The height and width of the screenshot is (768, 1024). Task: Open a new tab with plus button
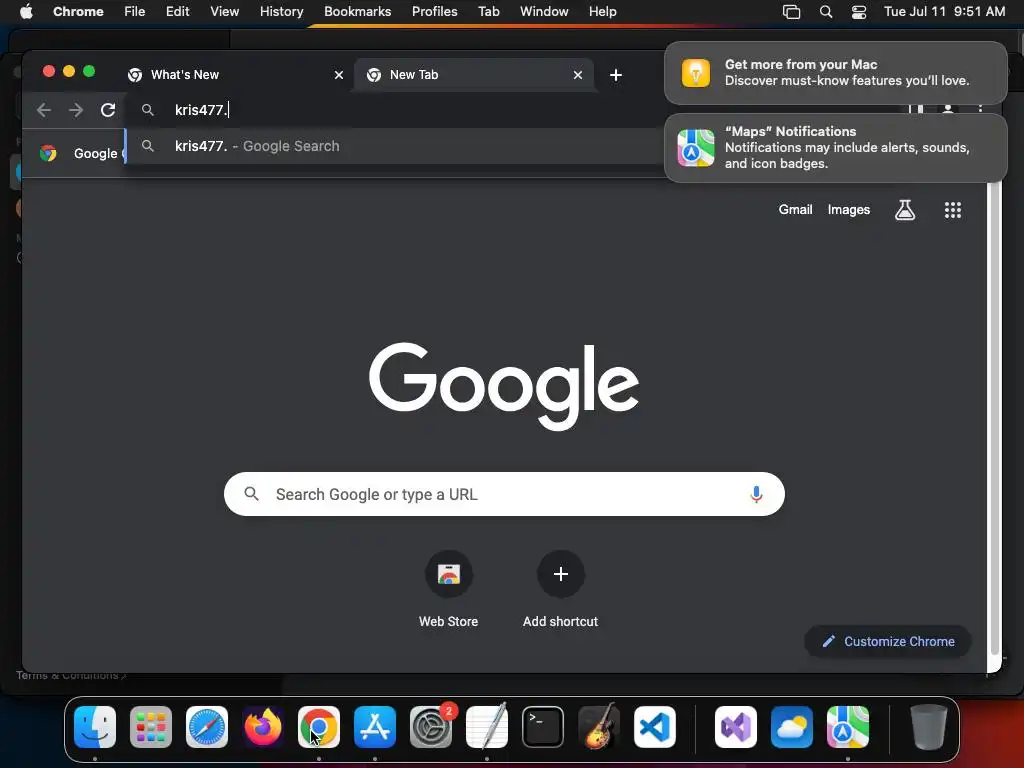615,75
